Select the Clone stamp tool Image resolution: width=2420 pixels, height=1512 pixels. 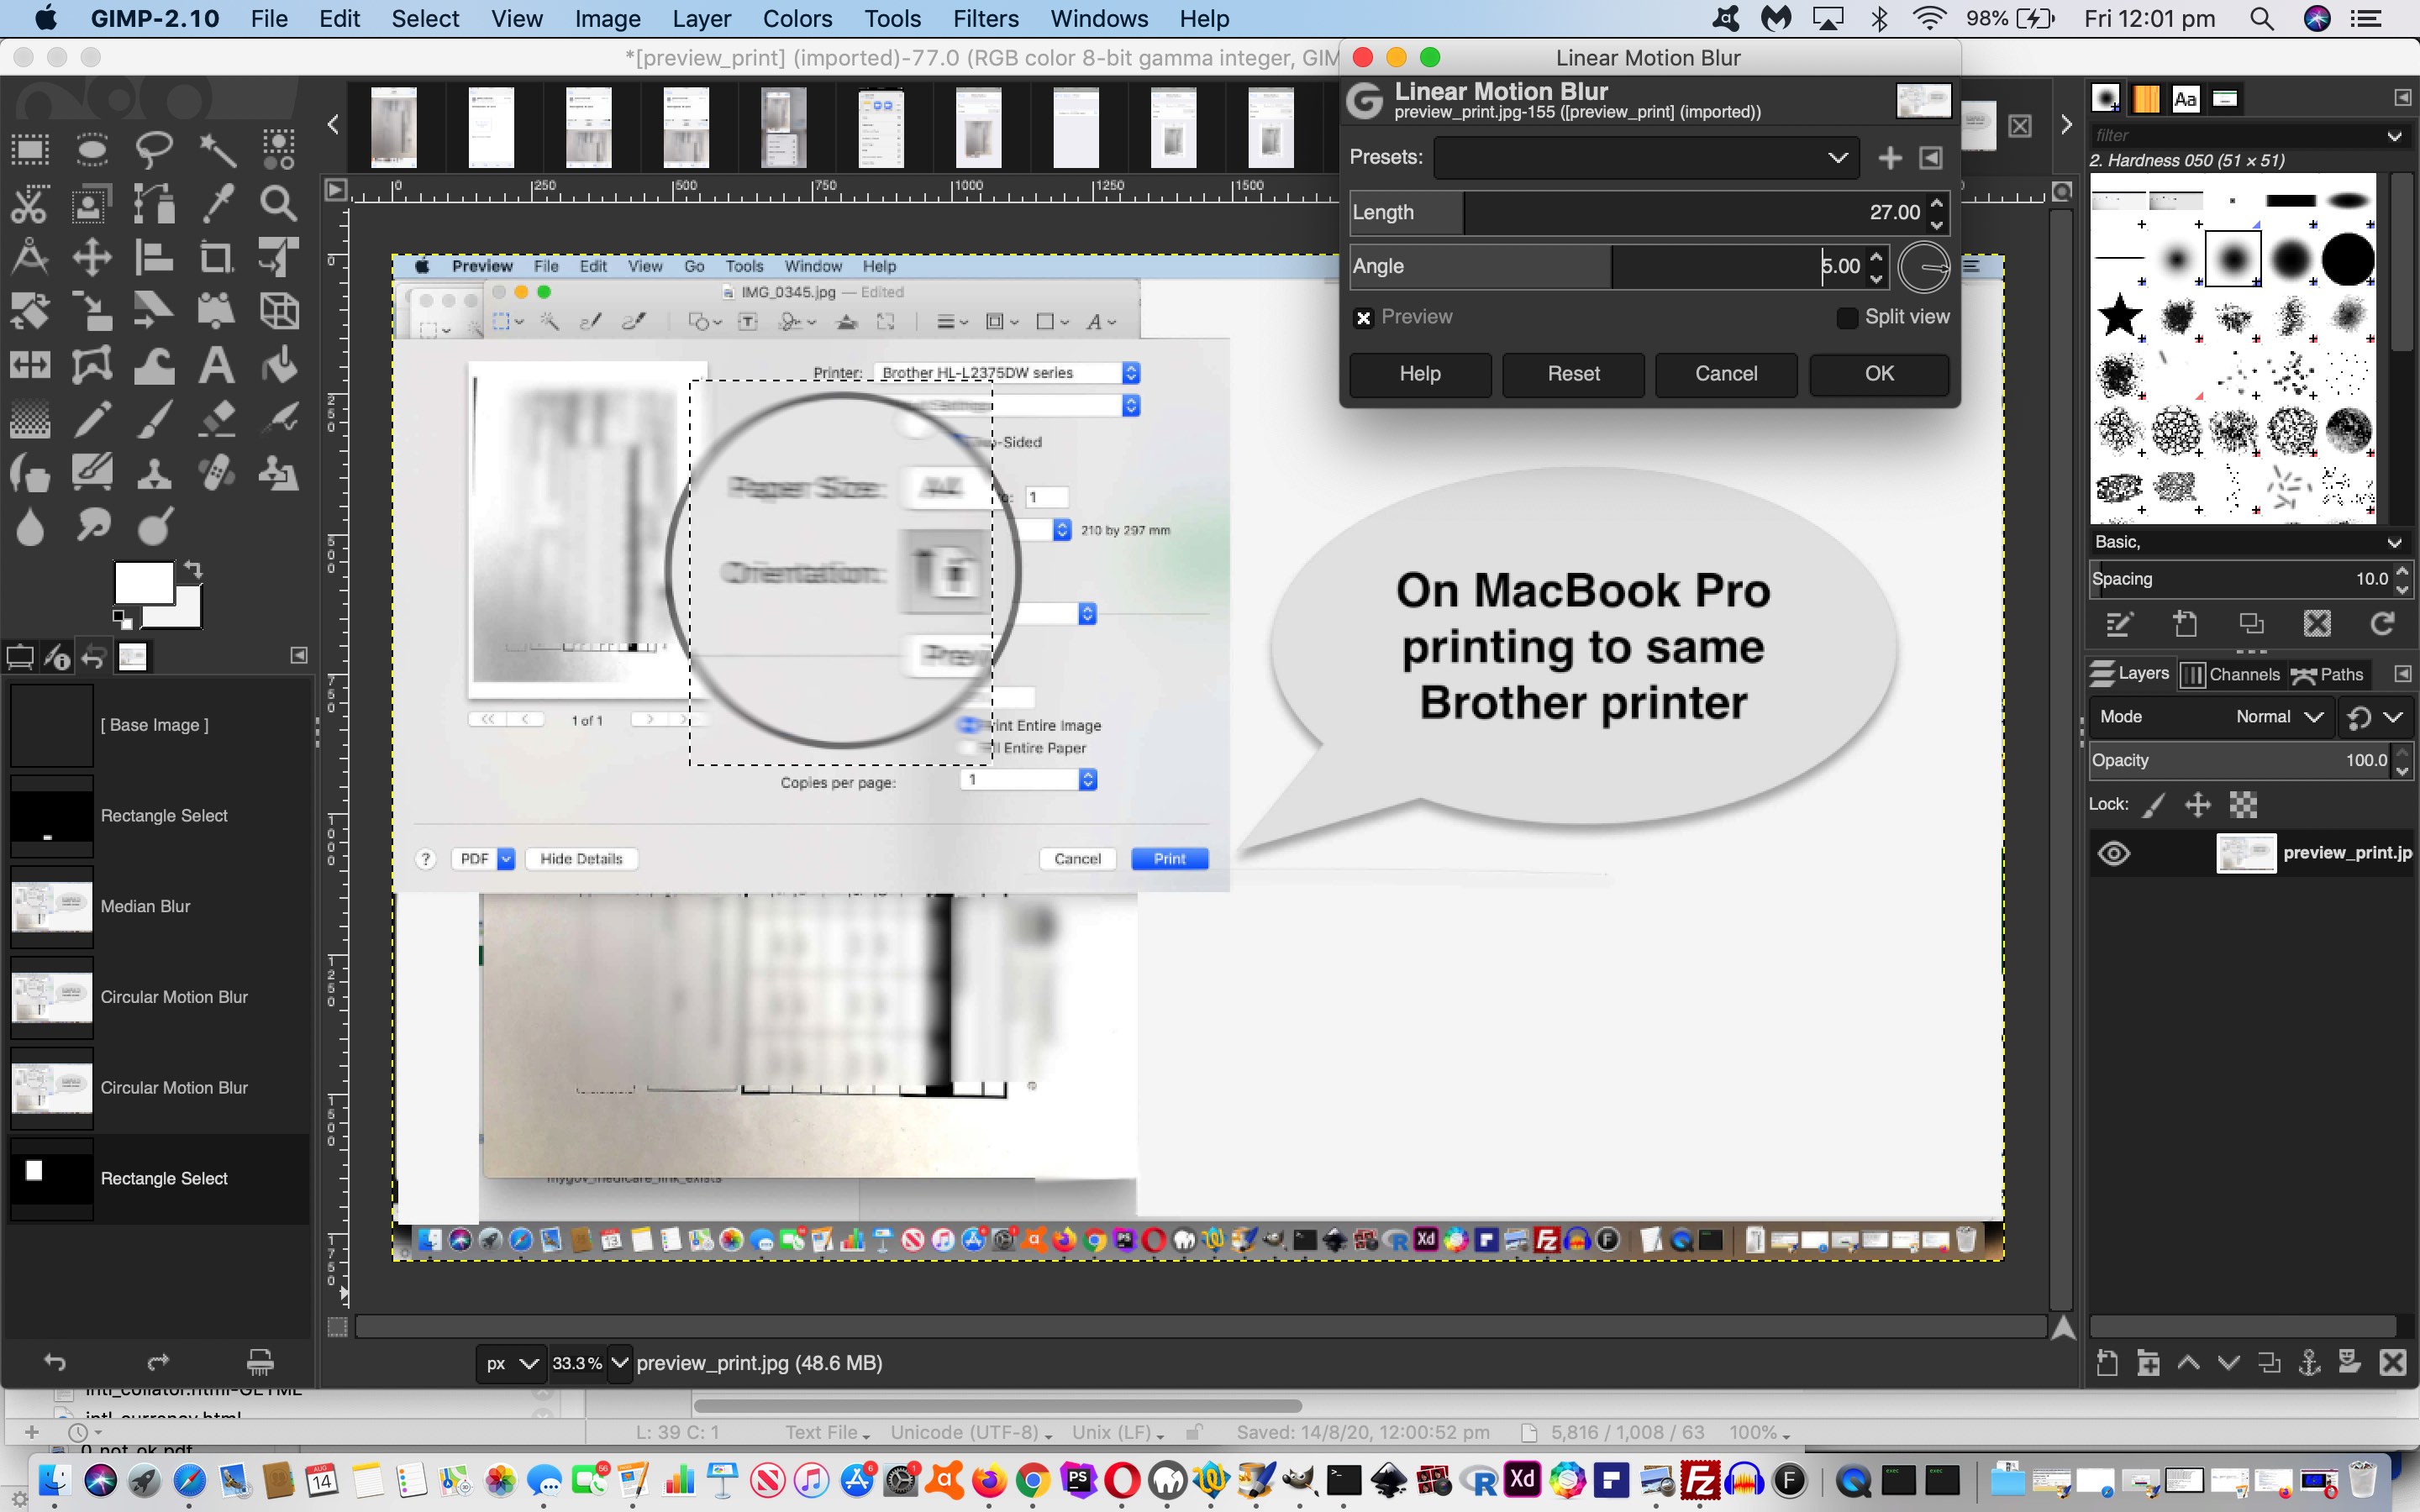(x=154, y=473)
